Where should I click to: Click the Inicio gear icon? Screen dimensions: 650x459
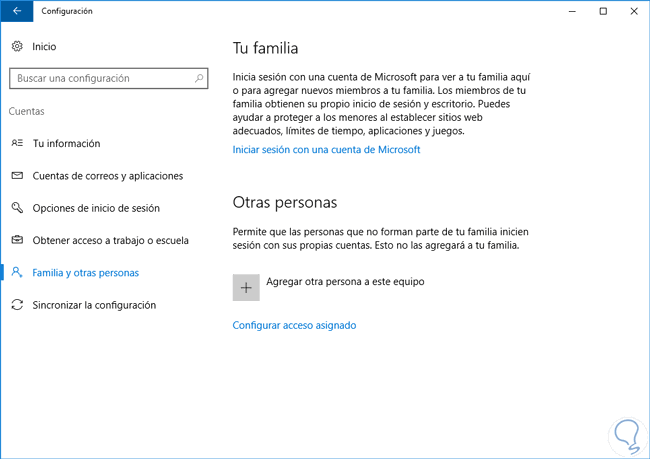[17, 46]
